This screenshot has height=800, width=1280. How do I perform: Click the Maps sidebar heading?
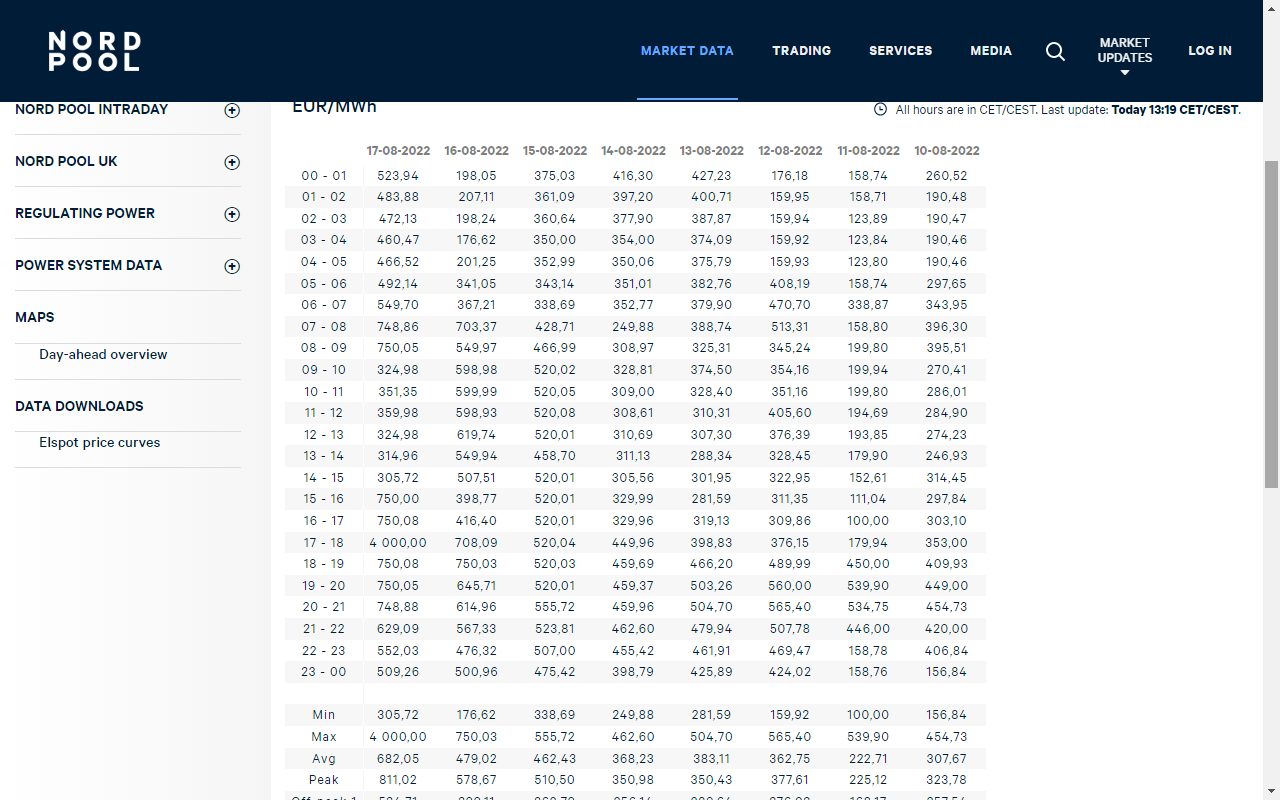35,317
